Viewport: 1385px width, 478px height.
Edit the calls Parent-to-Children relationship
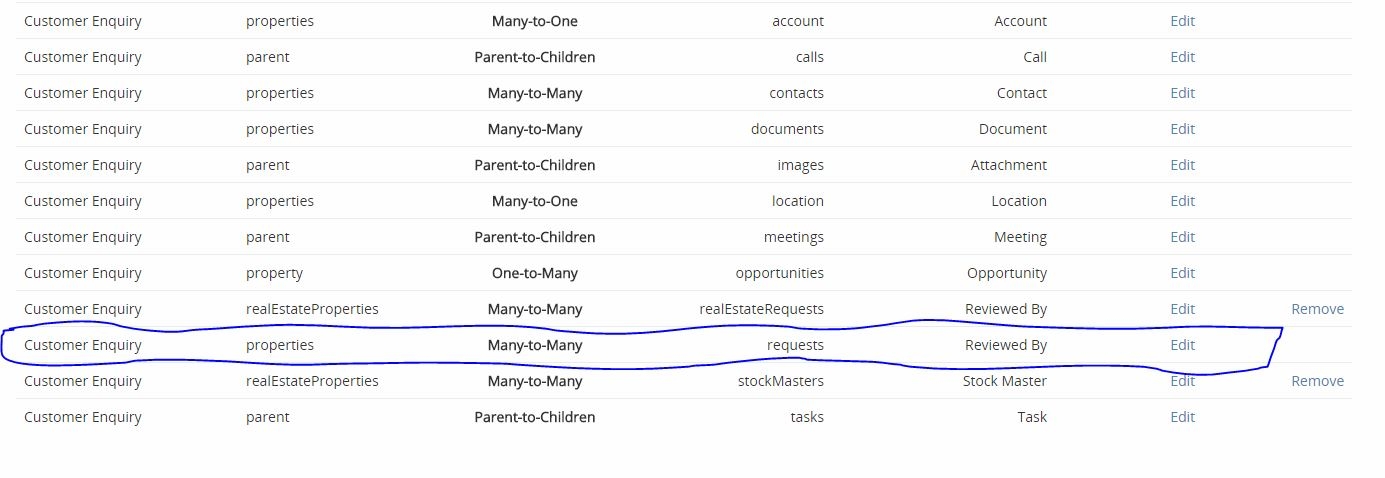pos(1182,57)
